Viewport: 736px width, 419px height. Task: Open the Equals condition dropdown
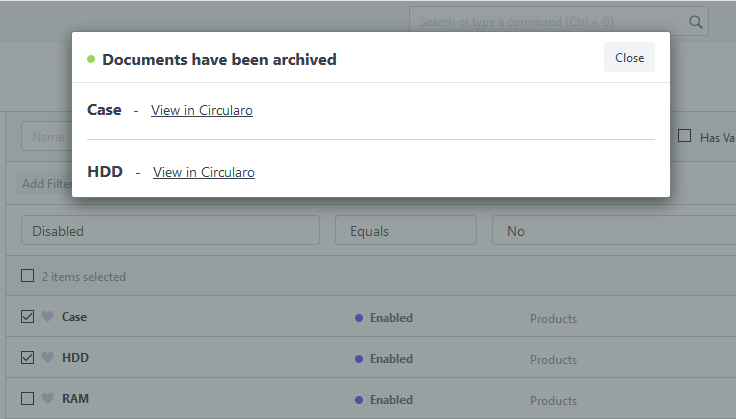pyautogui.click(x=406, y=230)
